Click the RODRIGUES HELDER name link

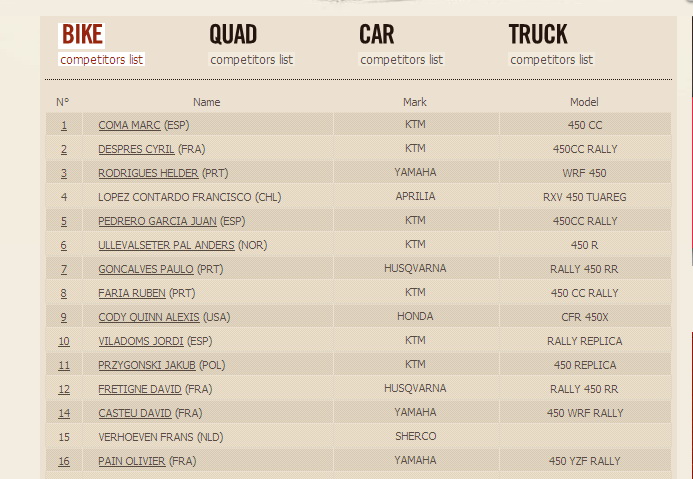click(148, 173)
